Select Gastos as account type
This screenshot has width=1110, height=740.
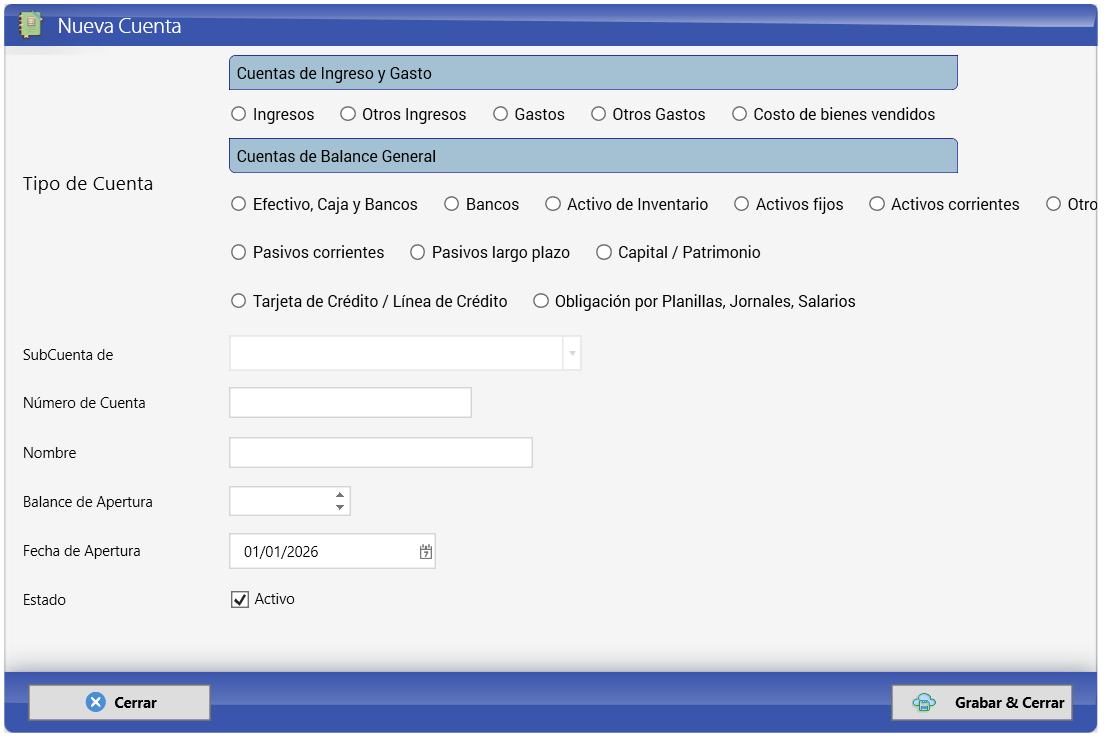[500, 114]
